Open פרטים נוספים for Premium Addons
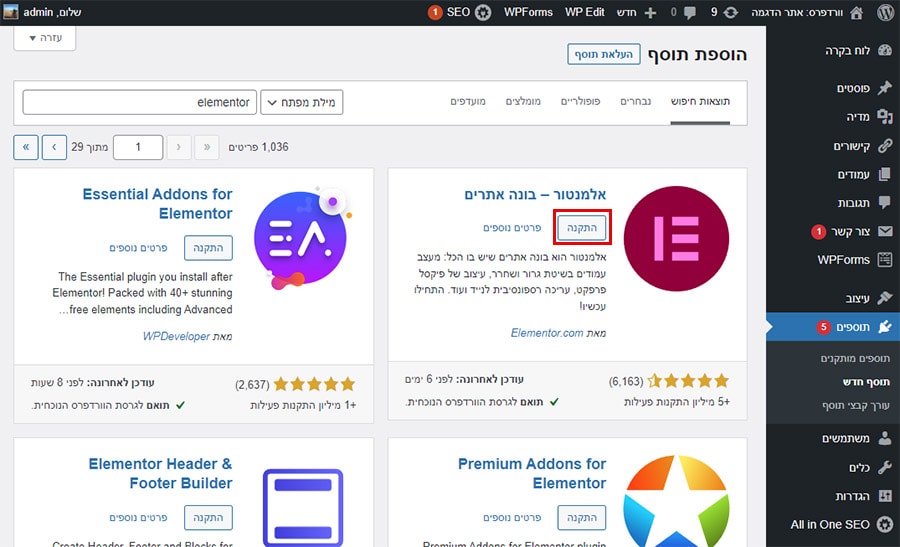 coord(512,518)
